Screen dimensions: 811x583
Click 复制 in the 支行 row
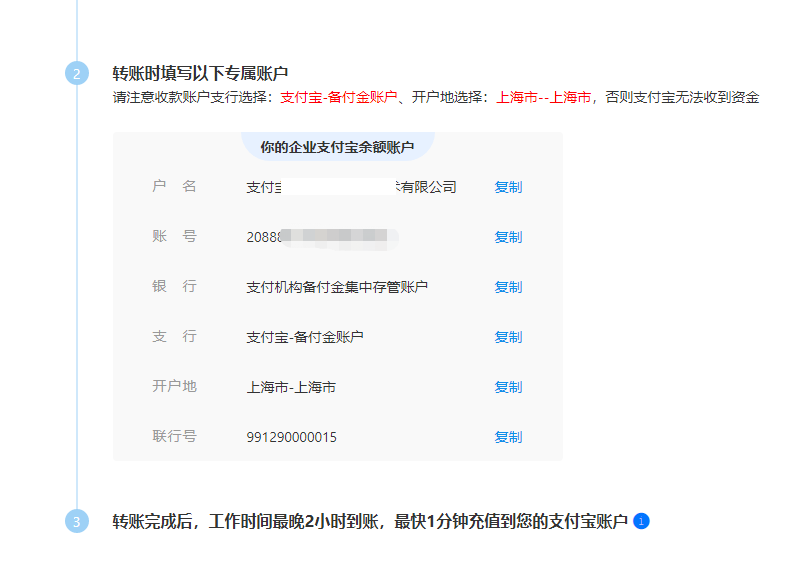(x=508, y=337)
